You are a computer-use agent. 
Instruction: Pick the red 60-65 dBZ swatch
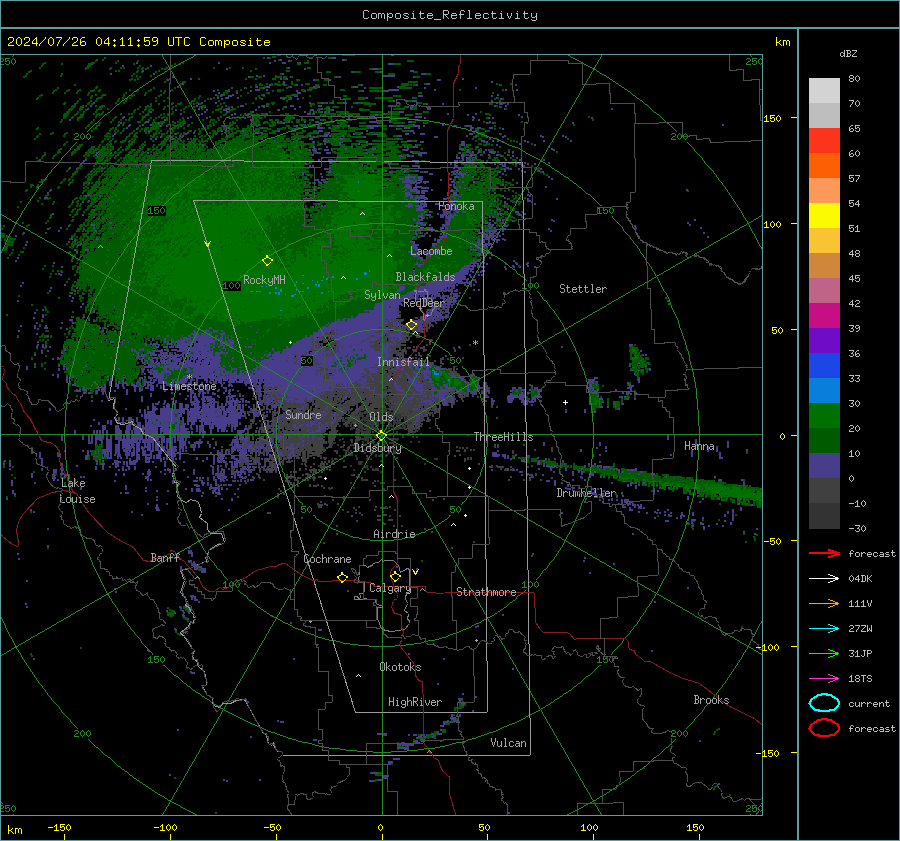click(824, 141)
